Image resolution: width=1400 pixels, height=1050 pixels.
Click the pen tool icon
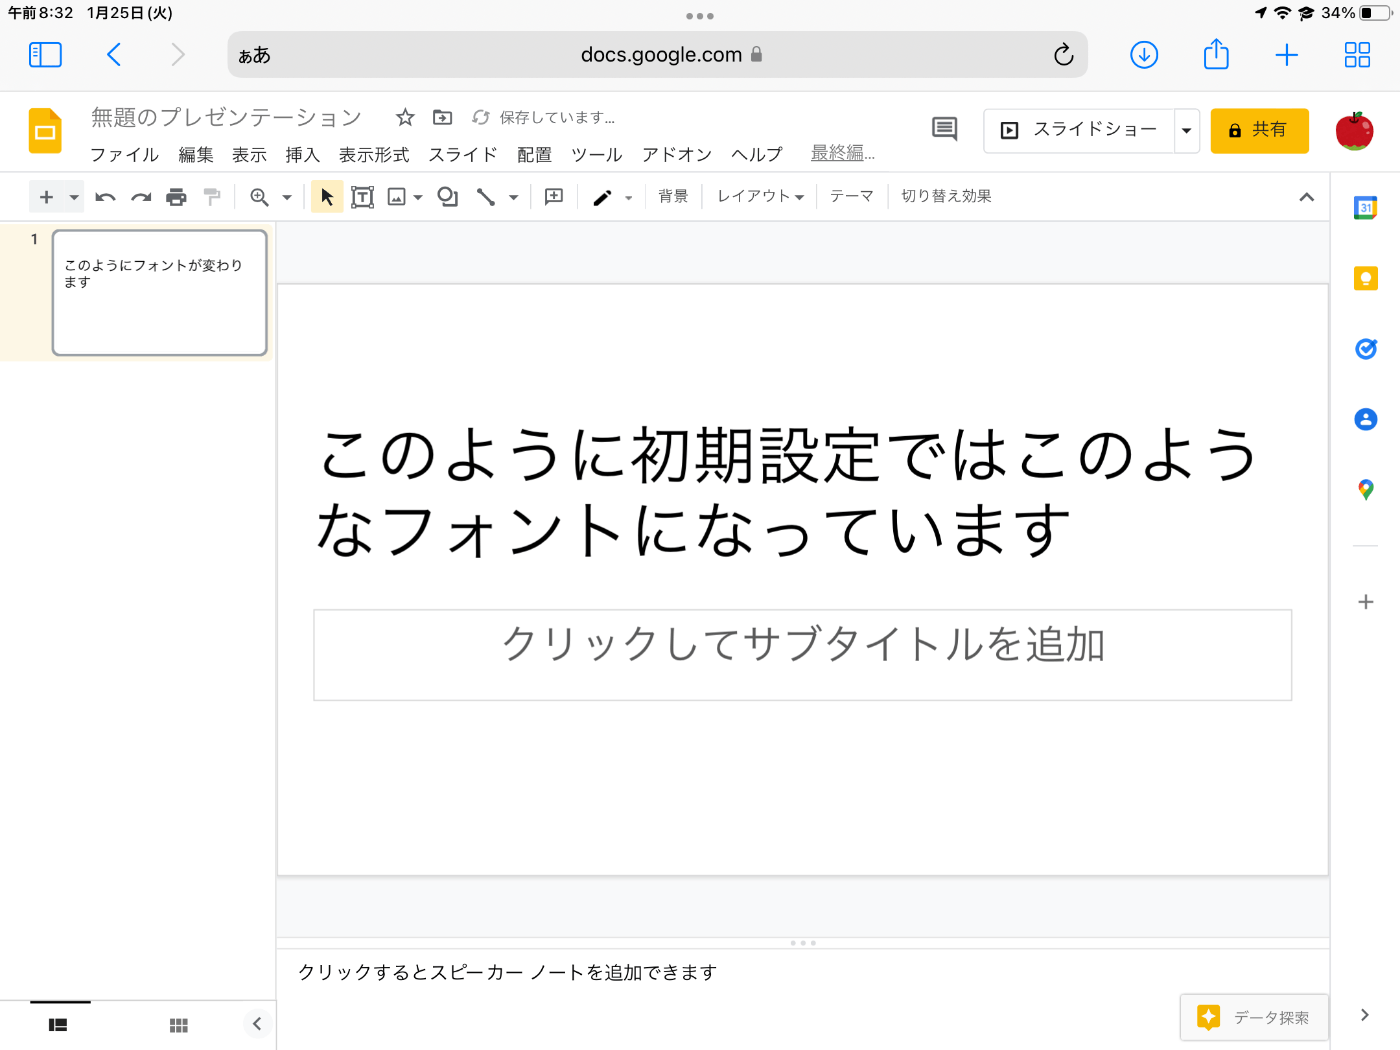[x=602, y=197]
